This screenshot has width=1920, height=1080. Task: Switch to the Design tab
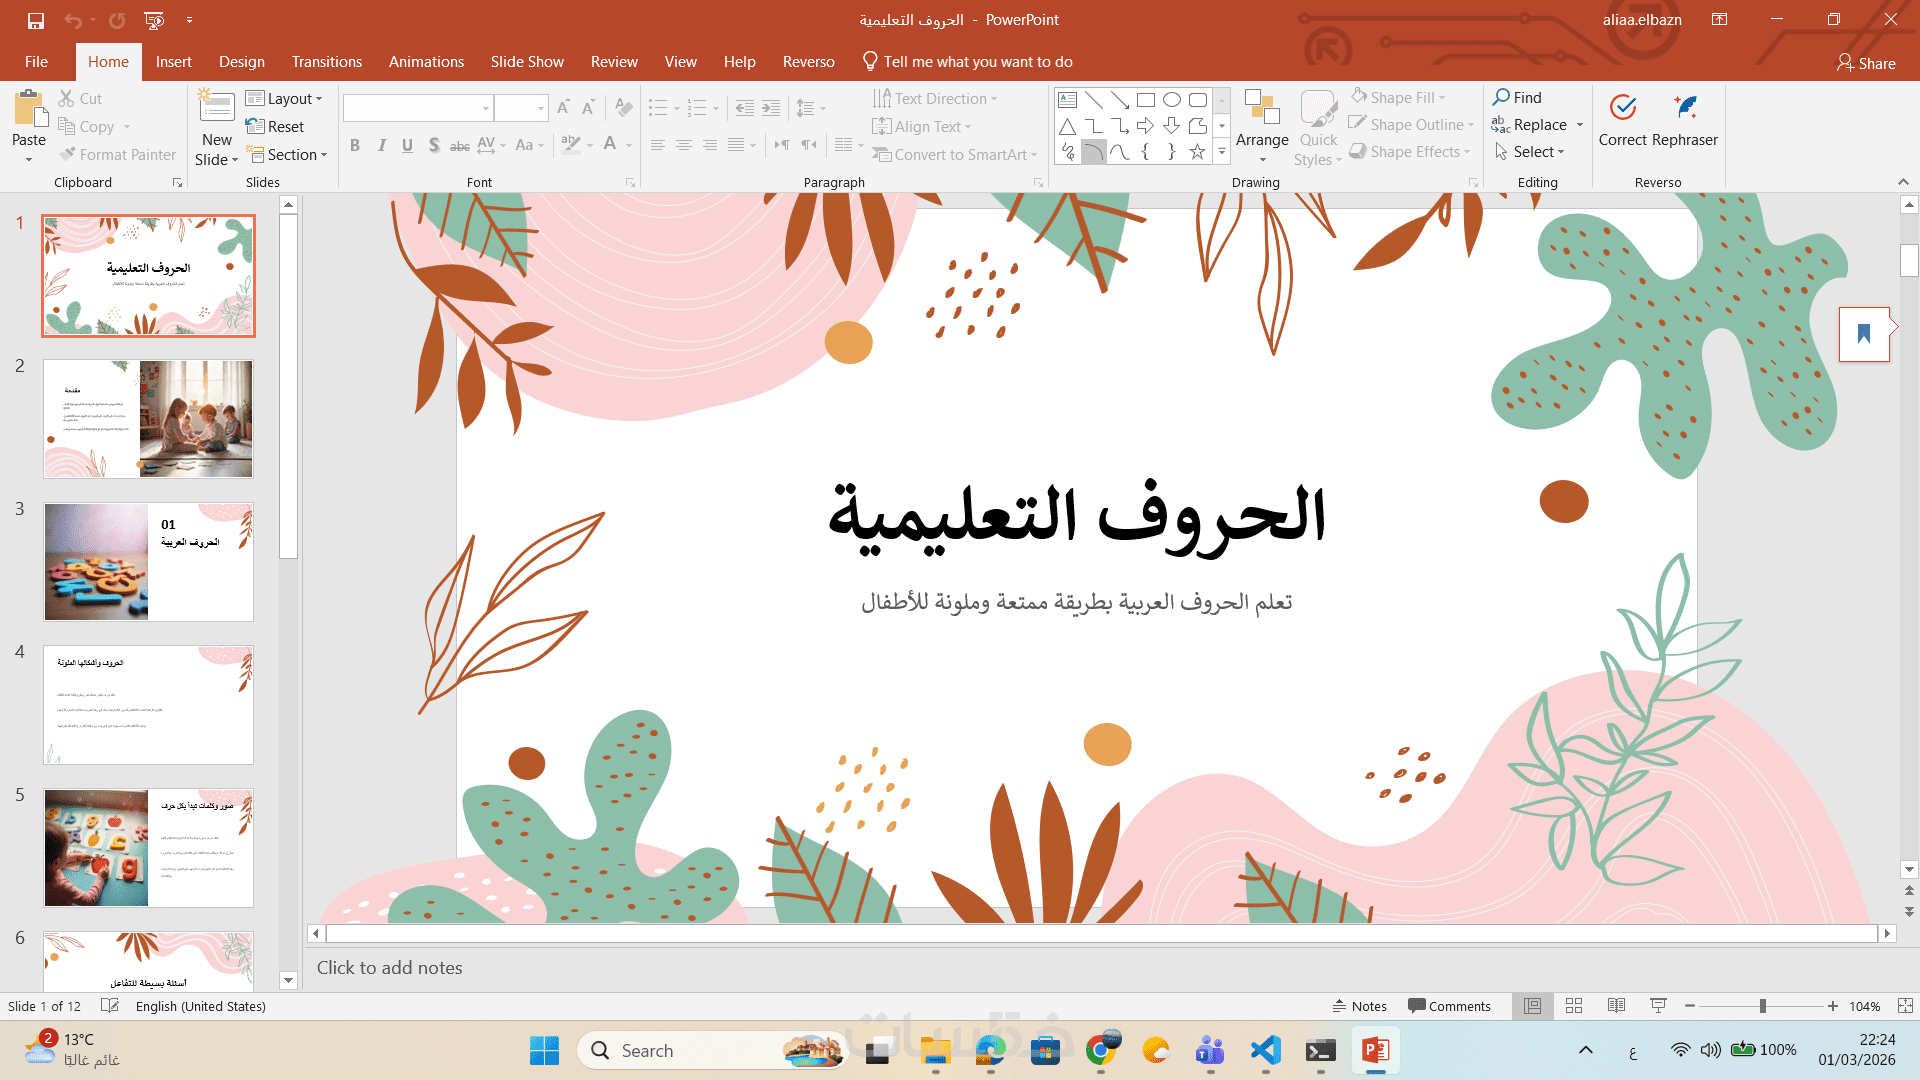[242, 62]
